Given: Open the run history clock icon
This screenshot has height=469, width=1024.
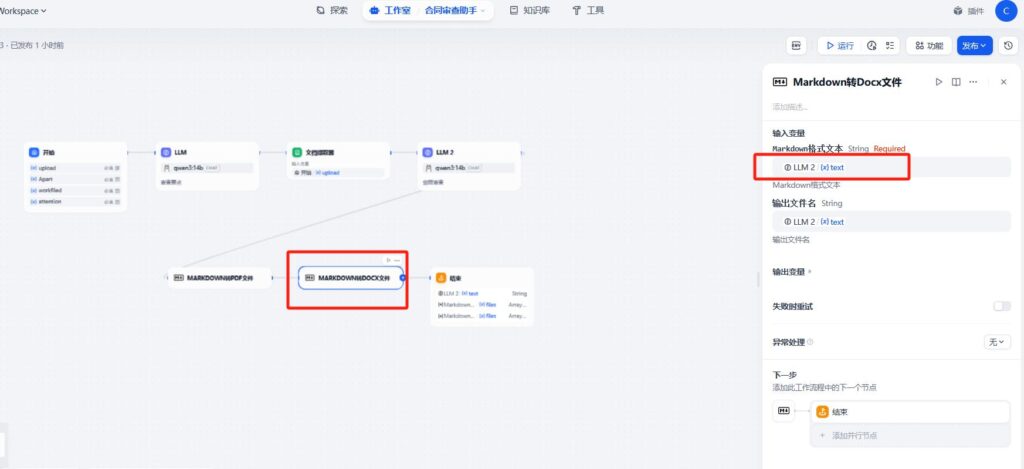Looking at the screenshot, I should (x=871, y=45).
